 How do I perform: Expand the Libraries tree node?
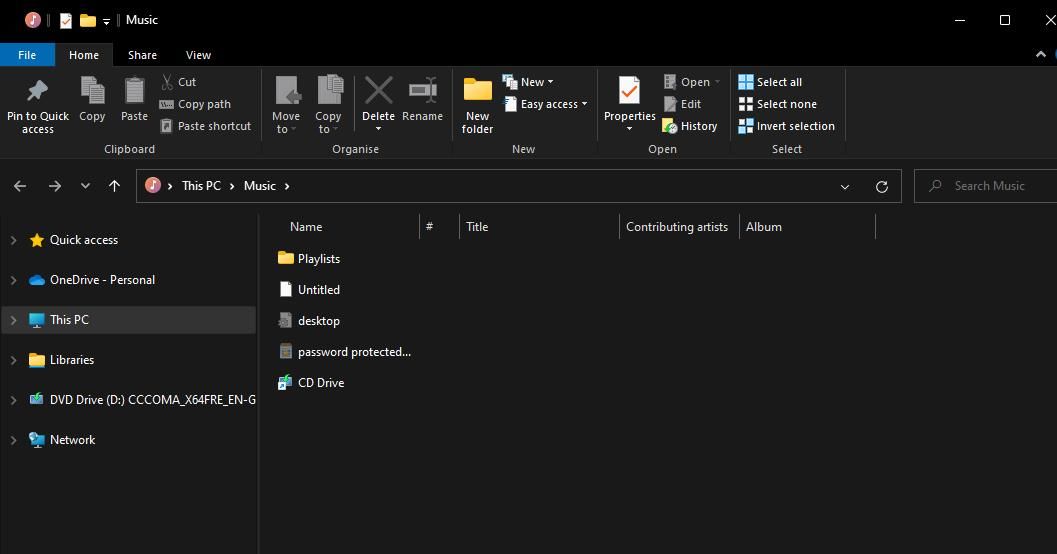[x=13, y=360]
